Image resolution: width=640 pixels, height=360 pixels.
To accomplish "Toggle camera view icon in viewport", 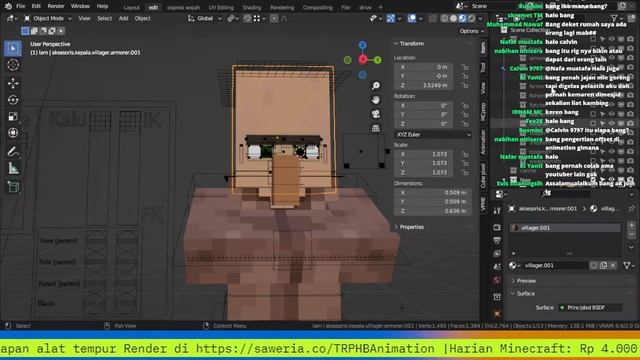I will coord(376,114).
